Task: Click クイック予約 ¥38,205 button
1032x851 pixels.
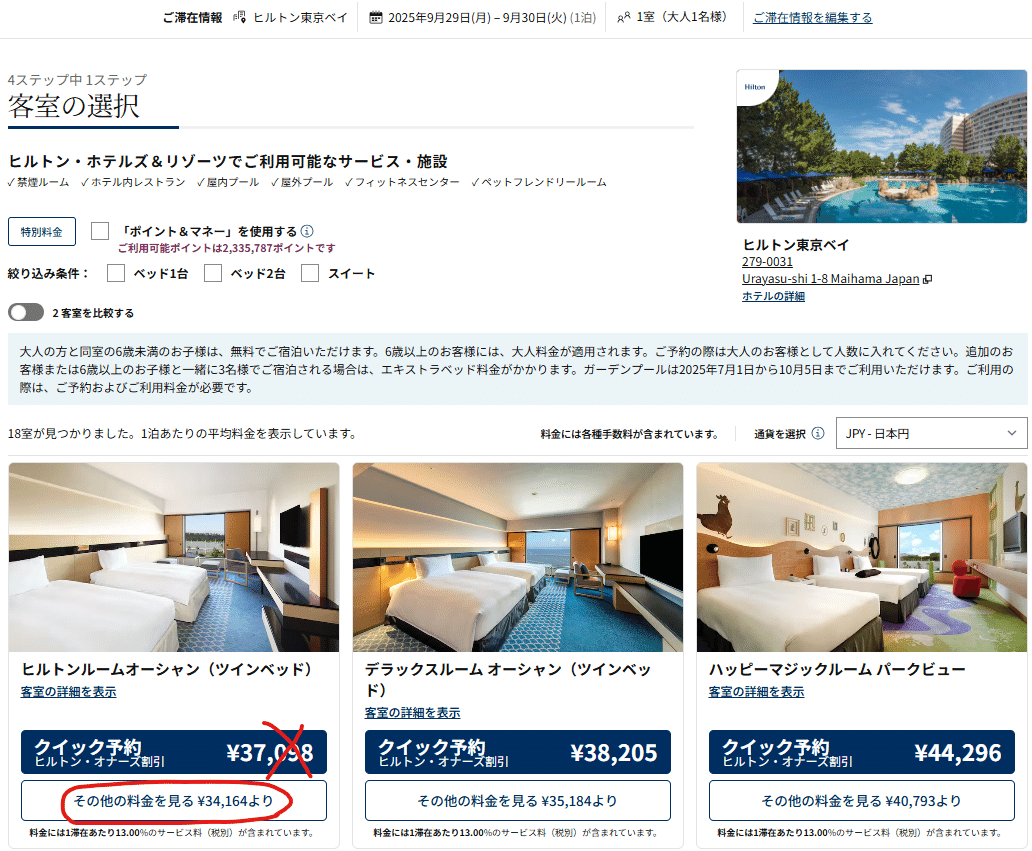Action: pyautogui.click(x=518, y=752)
